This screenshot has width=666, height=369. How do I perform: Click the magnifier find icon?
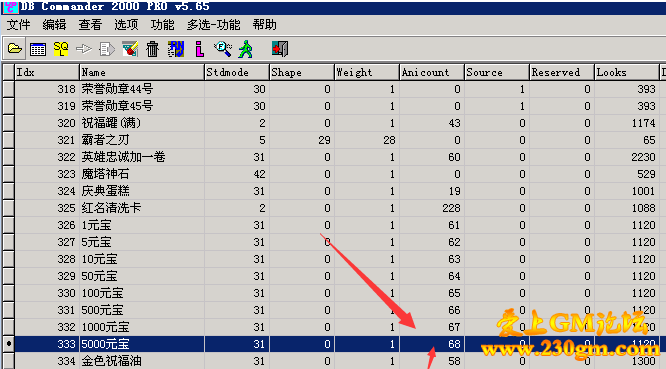tap(223, 49)
